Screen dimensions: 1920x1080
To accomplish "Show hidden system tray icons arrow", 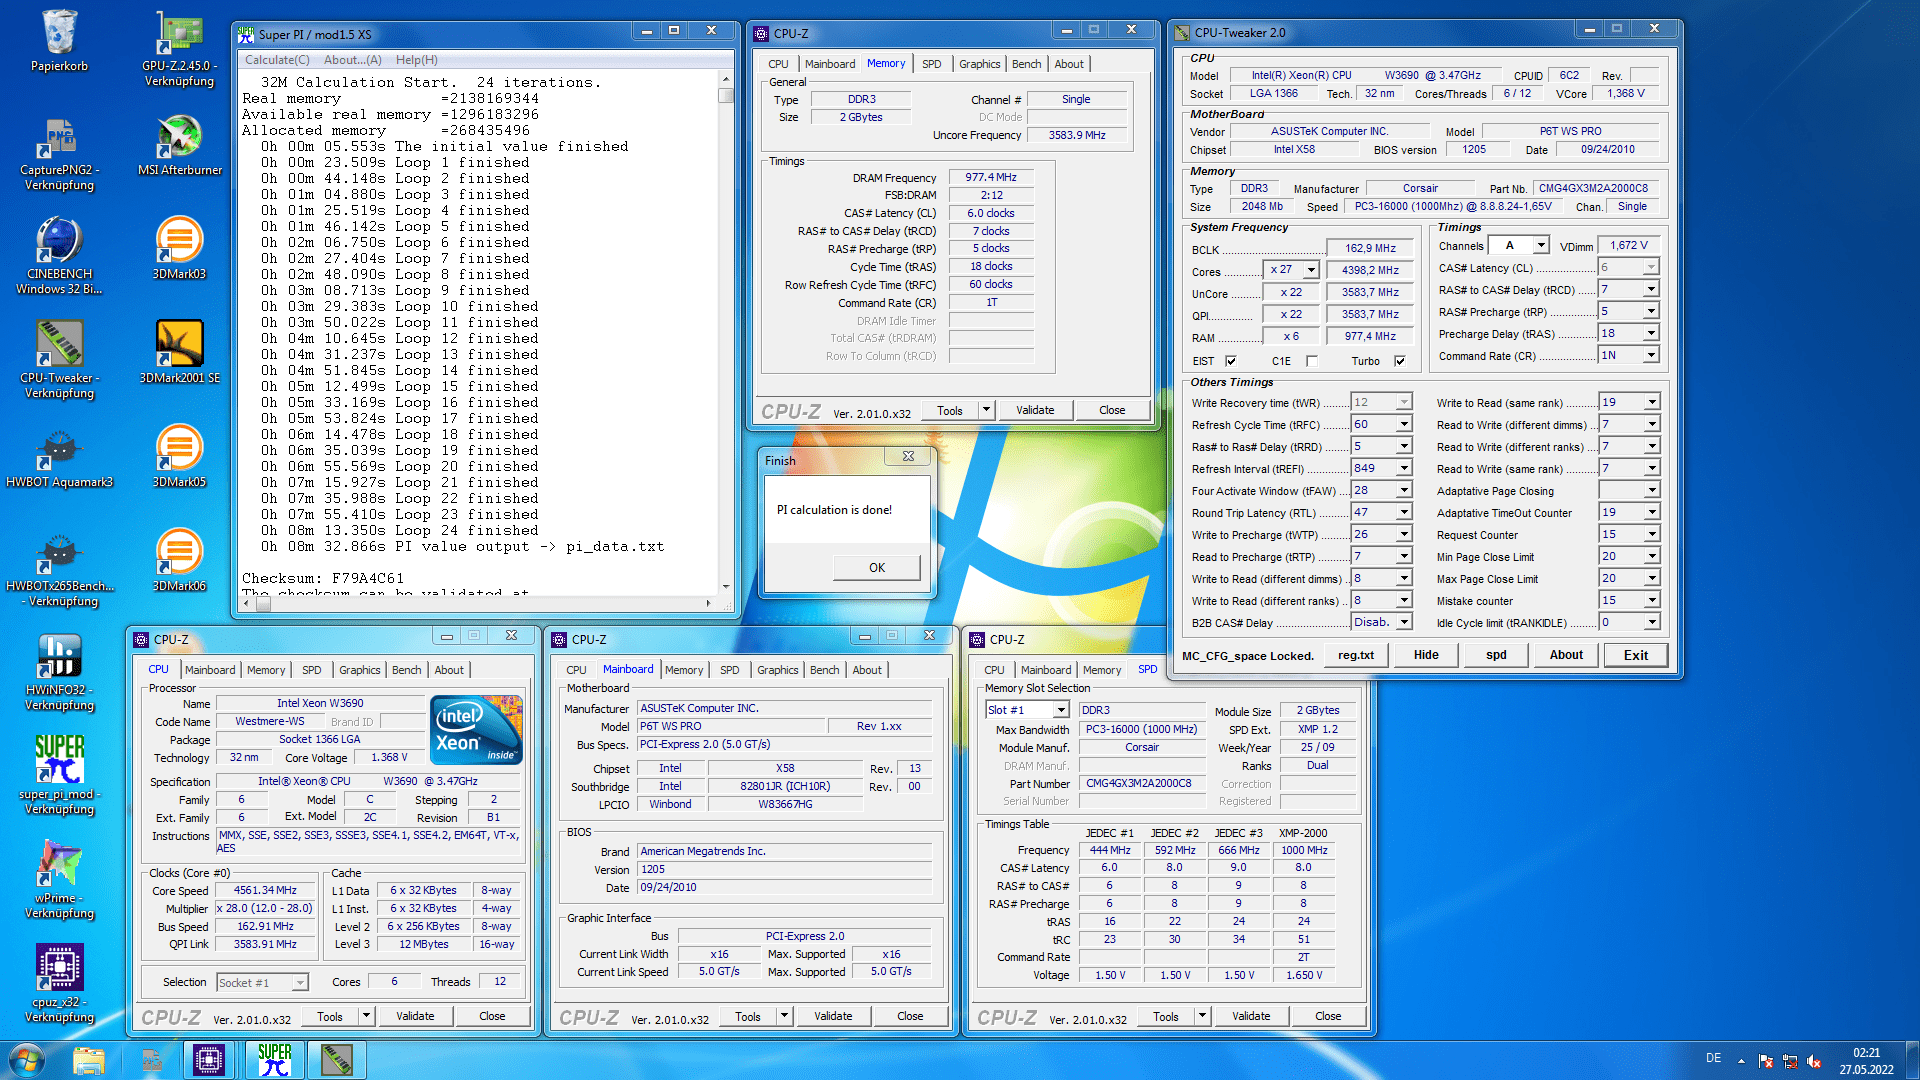I will coord(1741,1061).
